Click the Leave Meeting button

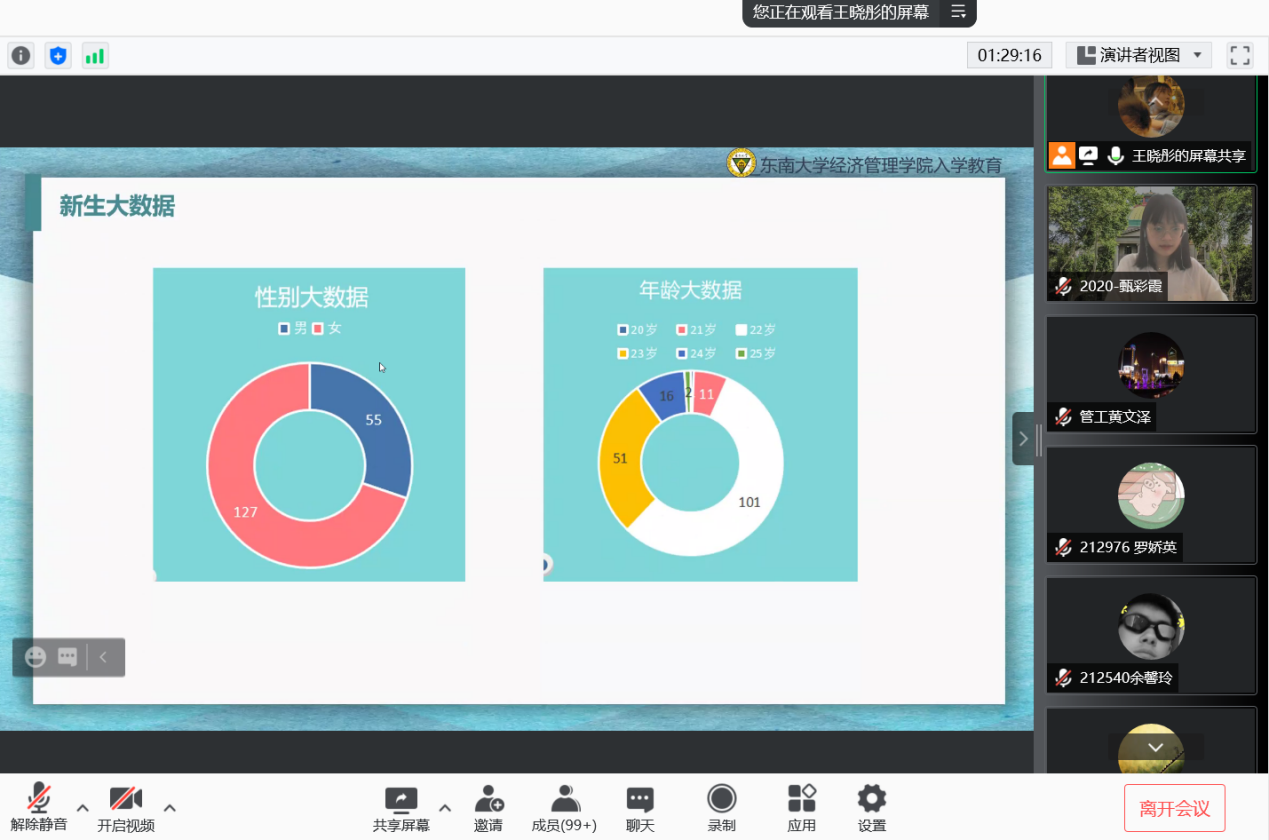1174,808
